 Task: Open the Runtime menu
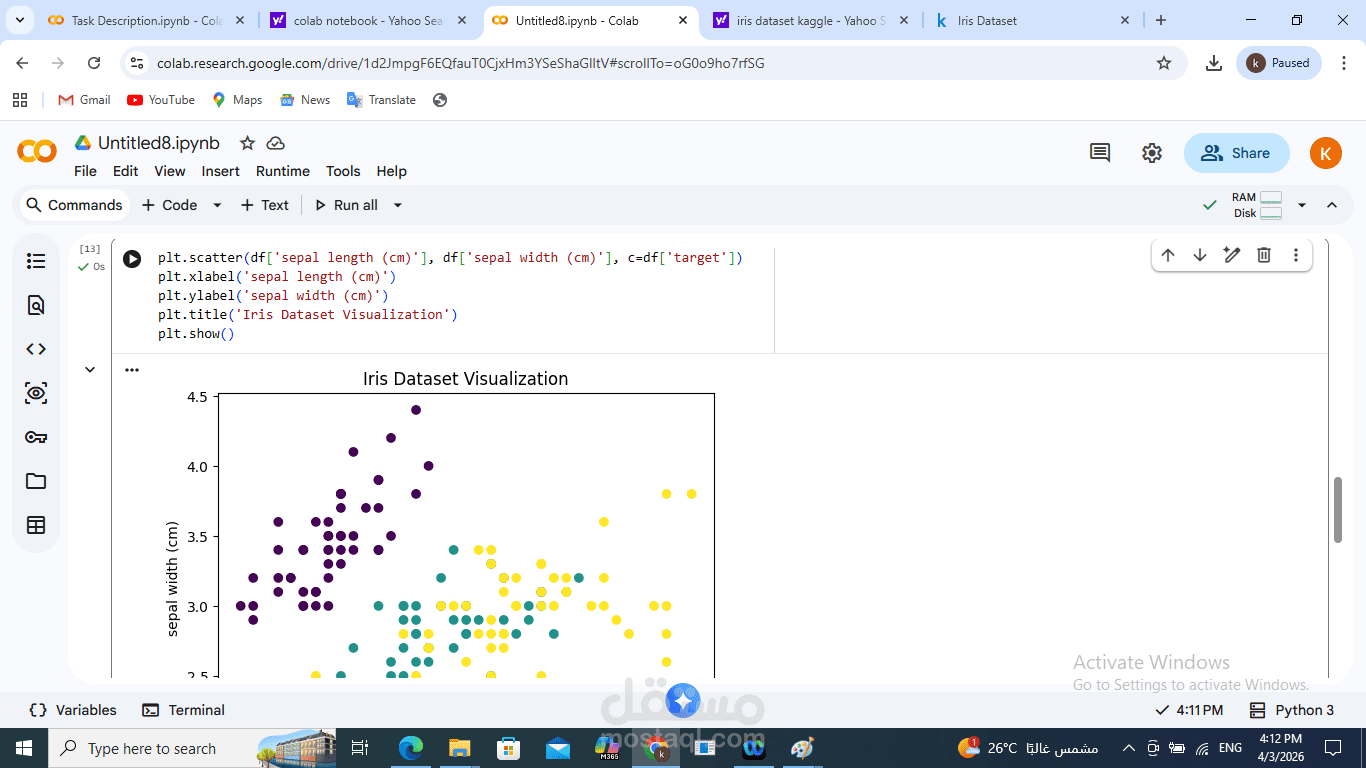[283, 171]
